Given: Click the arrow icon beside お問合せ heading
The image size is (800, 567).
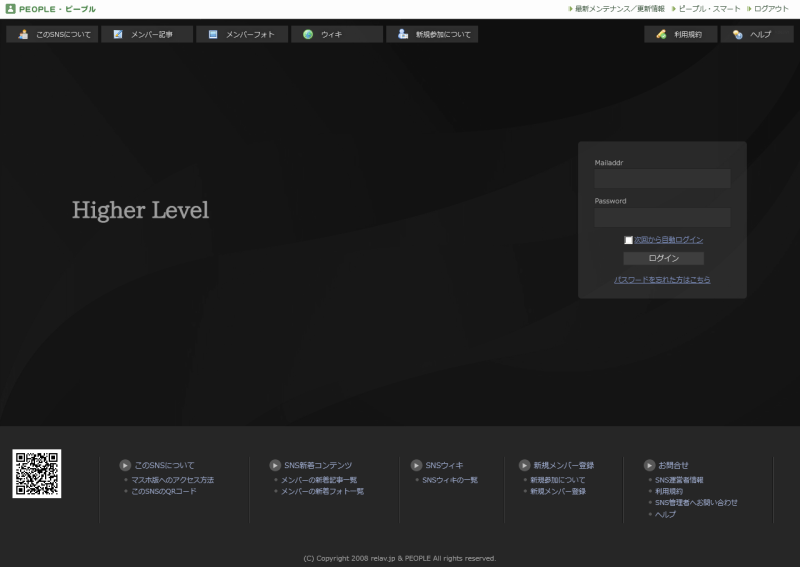Looking at the screenshot, I should pyautogui.click(x=649, y=465).
